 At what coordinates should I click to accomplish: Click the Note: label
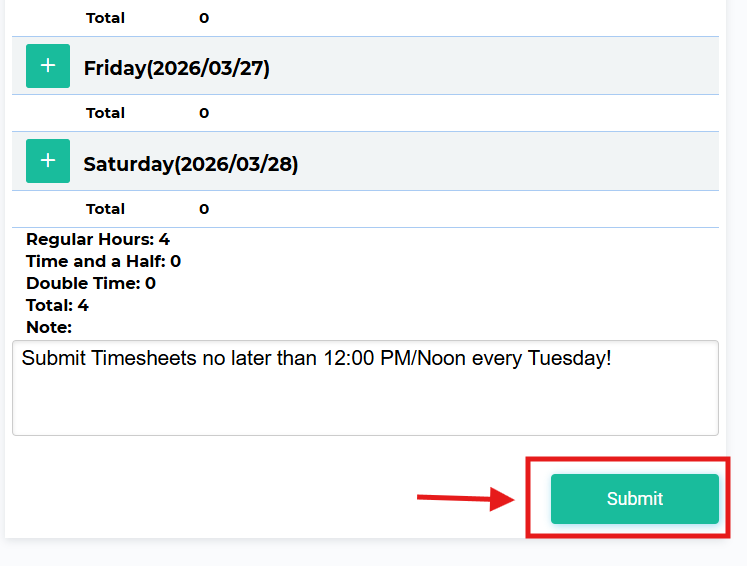pos(49,327)
